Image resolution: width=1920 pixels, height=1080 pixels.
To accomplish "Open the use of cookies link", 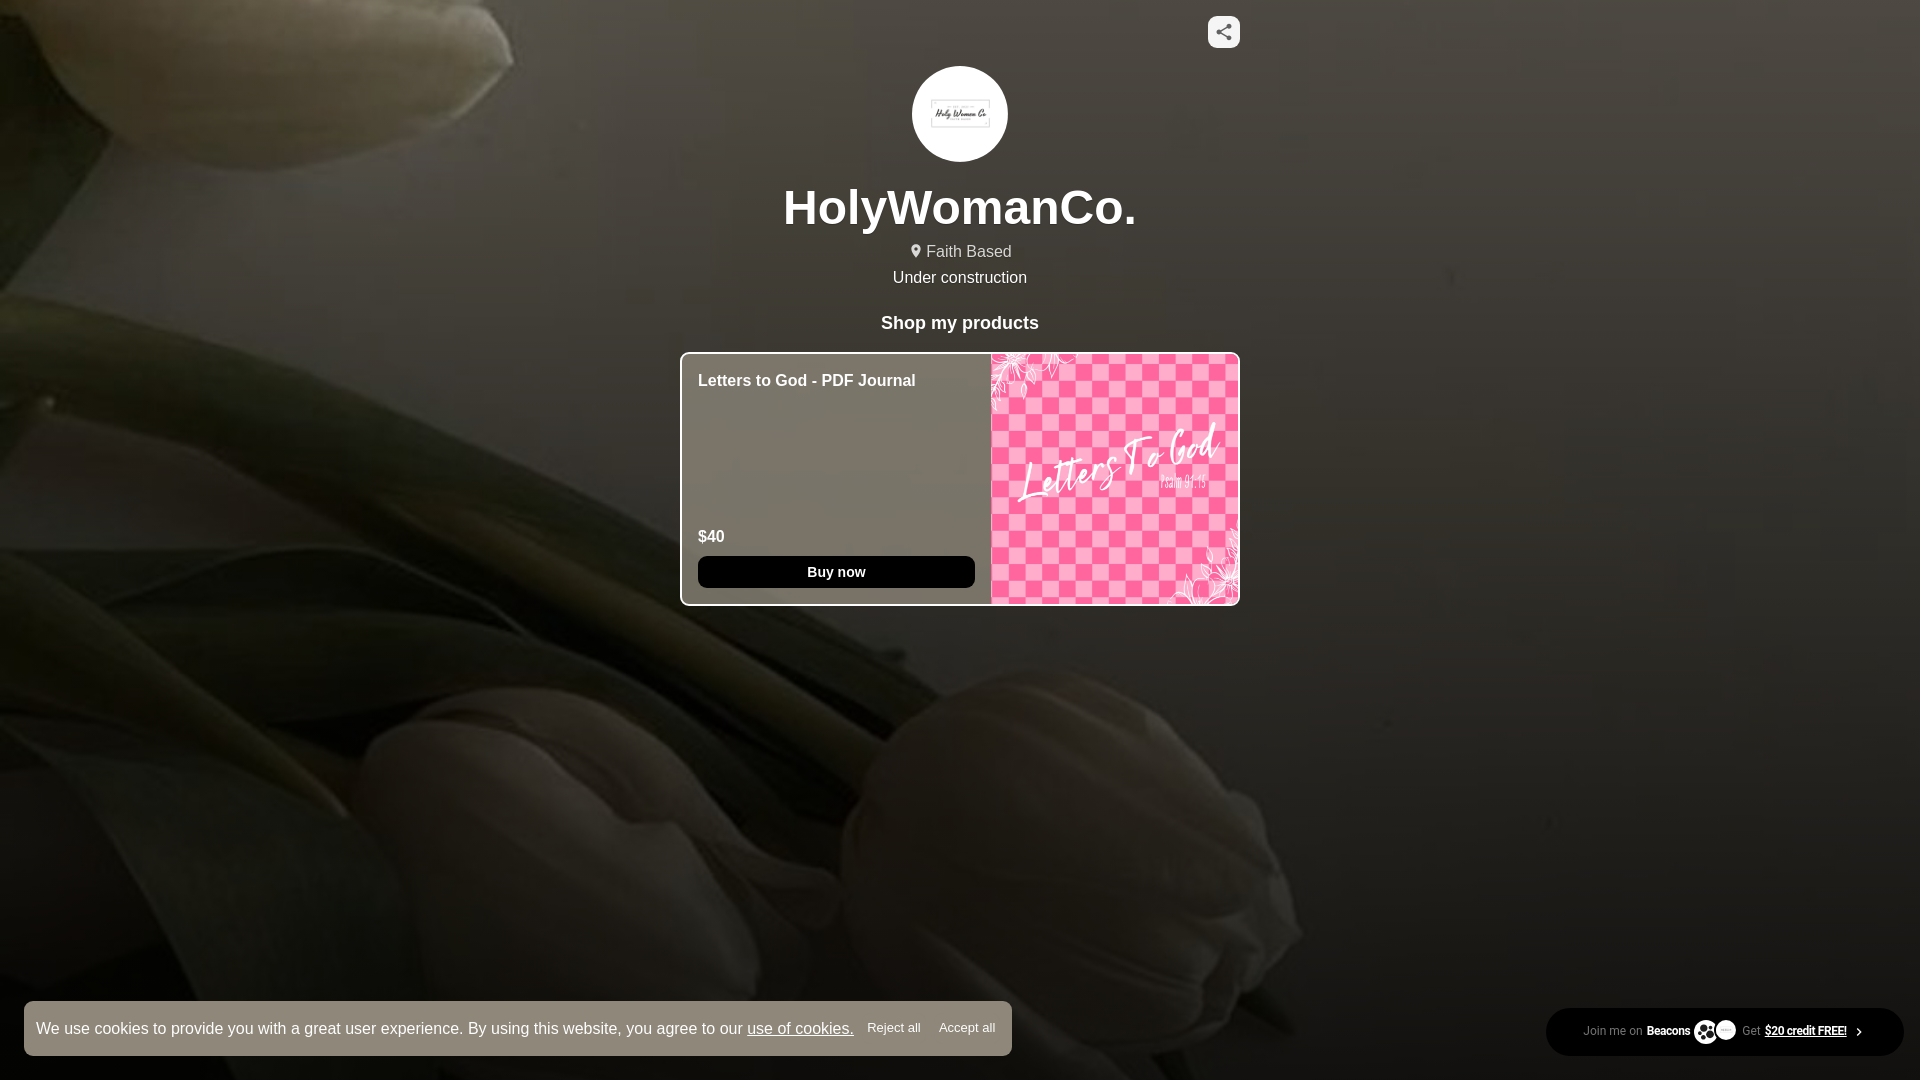I will coord(800,1029).
